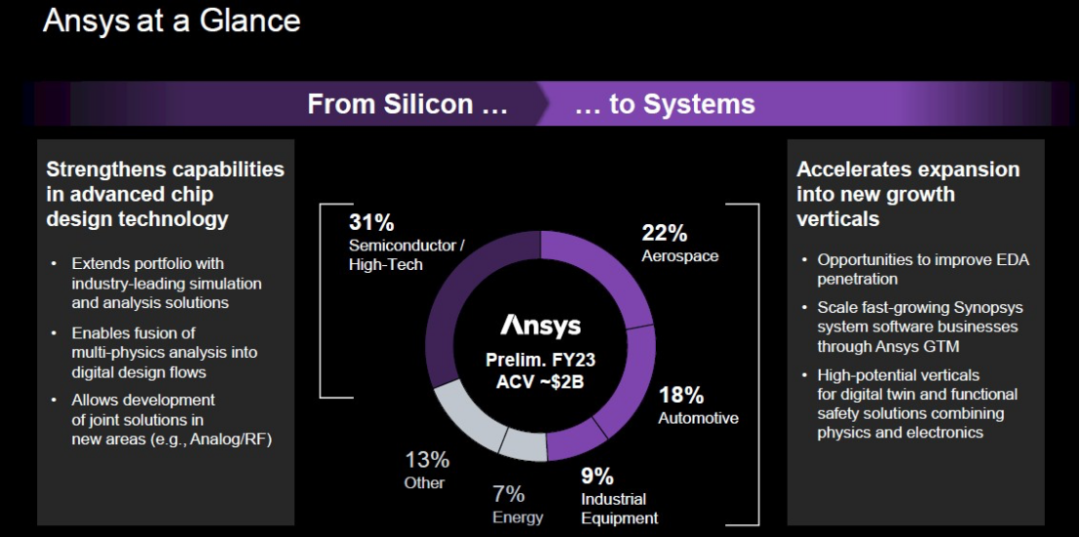This screenshot has width=1080, height=537.
Task: Click the "Opportunities to improve EDA penetration" bullet
Action: [922, 269]
